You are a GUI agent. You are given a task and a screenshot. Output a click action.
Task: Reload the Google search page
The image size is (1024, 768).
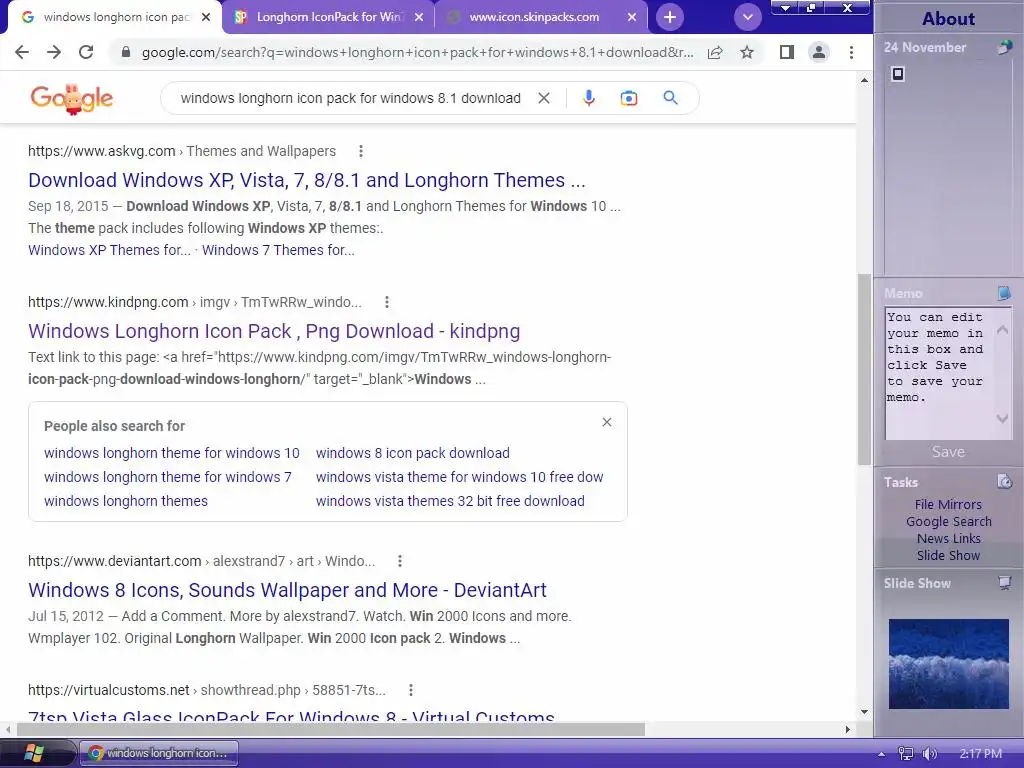pyautogui.click(x=86, y=52)
